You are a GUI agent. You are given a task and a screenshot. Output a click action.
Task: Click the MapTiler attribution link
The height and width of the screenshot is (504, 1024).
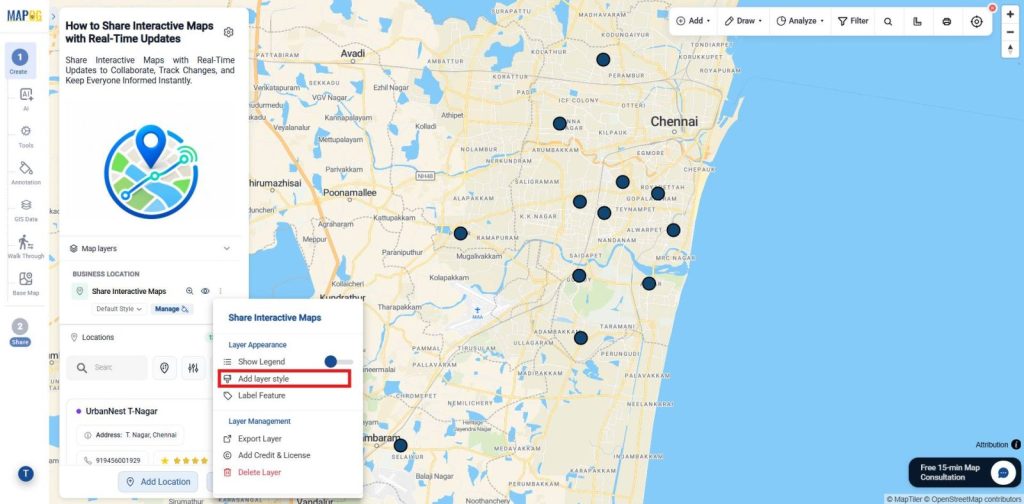point(904,499)
